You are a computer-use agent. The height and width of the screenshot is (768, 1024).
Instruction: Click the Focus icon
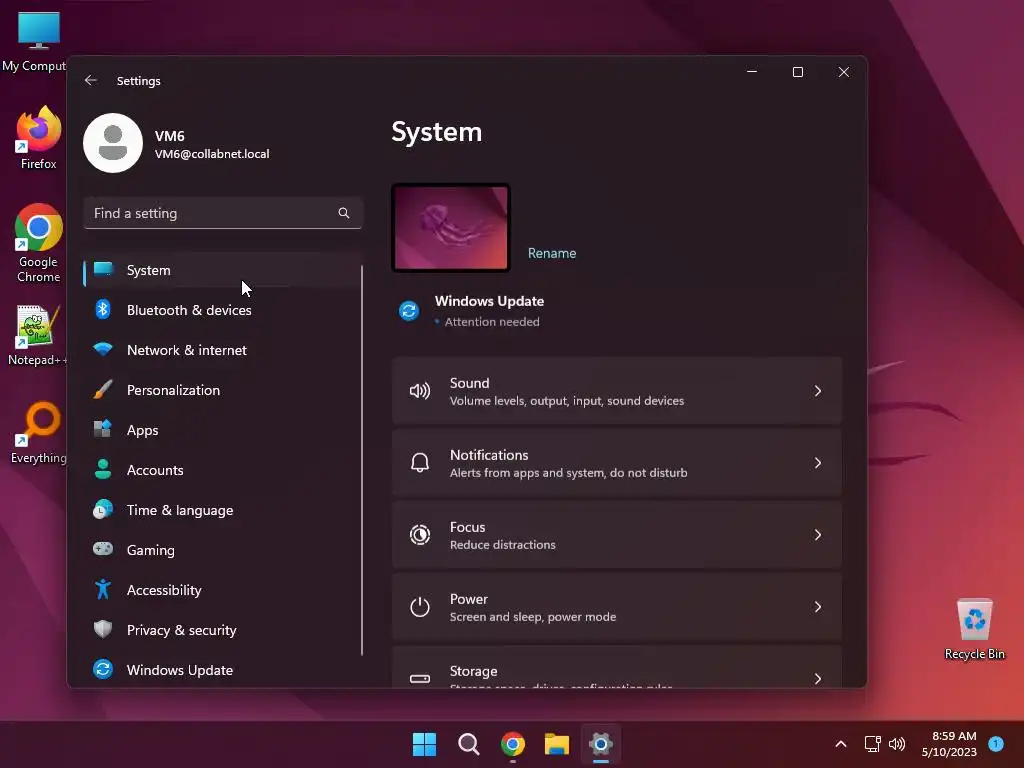420,534
